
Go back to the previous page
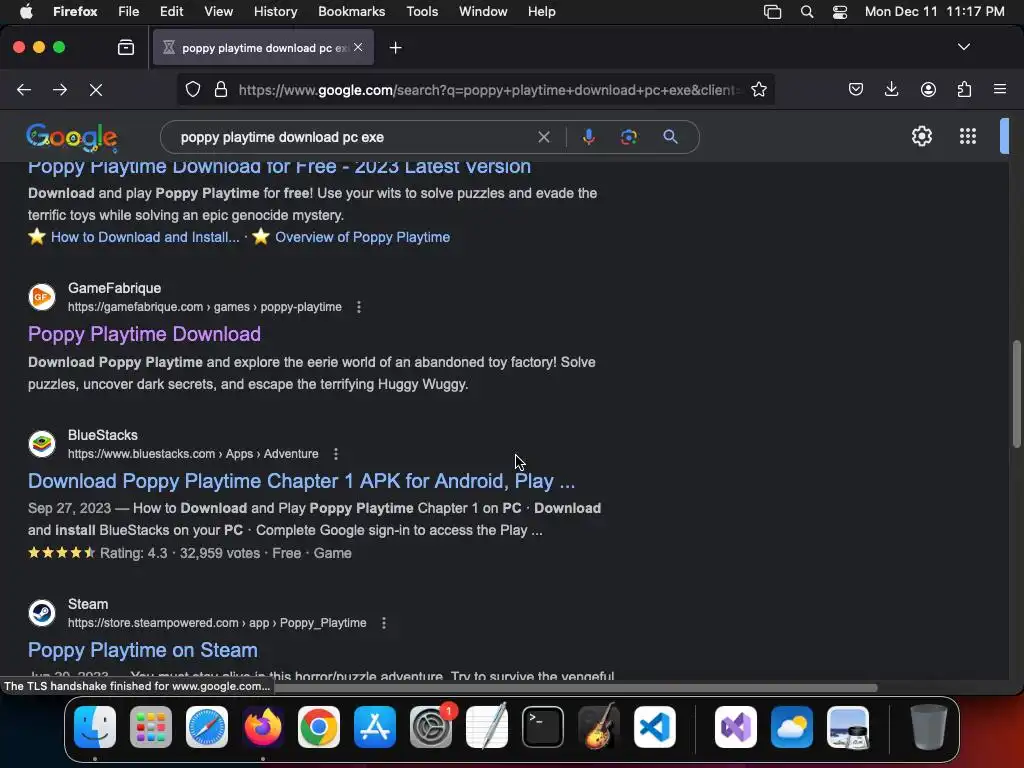(24, 89)
